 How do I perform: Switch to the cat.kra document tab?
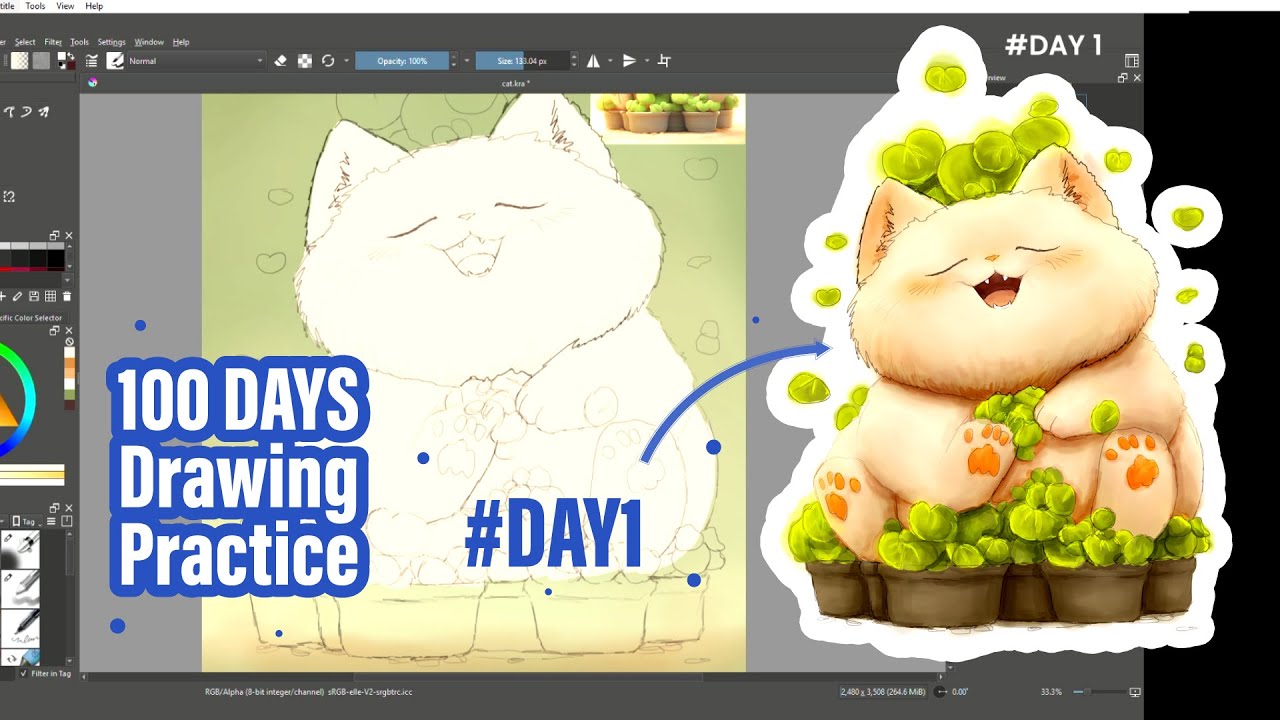coord(516,83)
